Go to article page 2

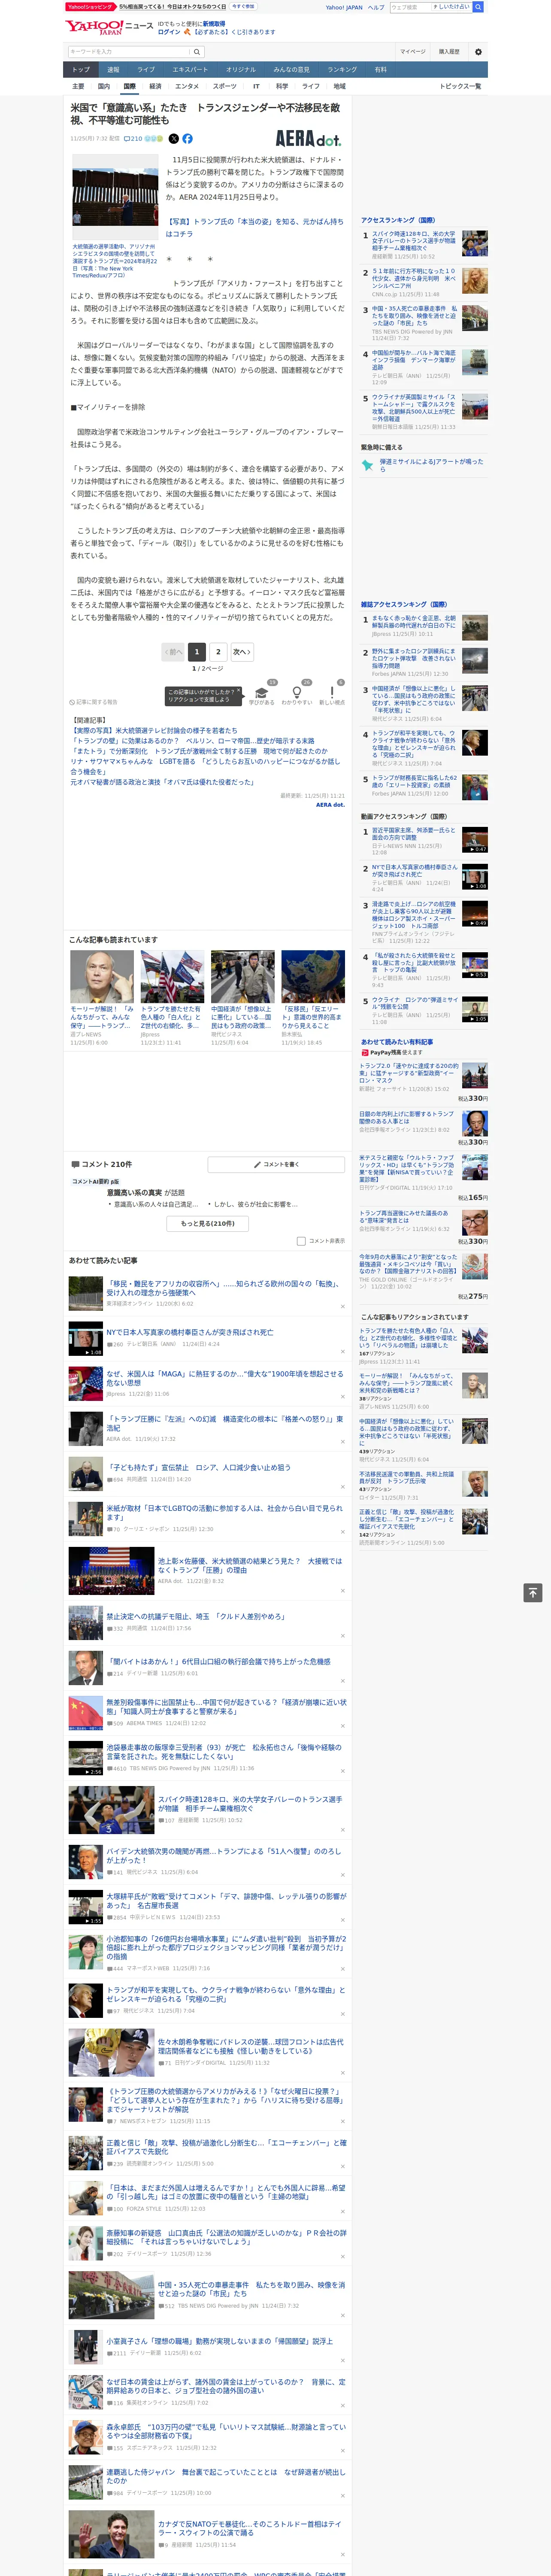218,652
